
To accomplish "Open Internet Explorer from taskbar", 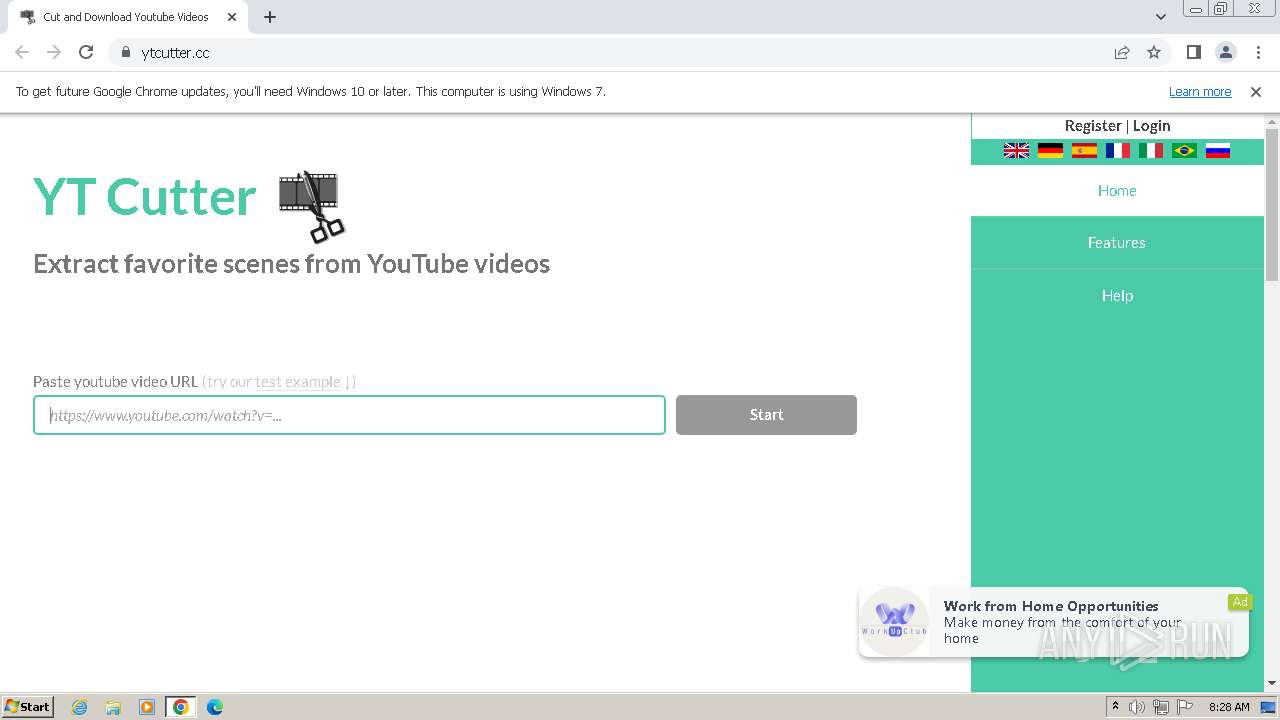I will (x=80, y=707).
